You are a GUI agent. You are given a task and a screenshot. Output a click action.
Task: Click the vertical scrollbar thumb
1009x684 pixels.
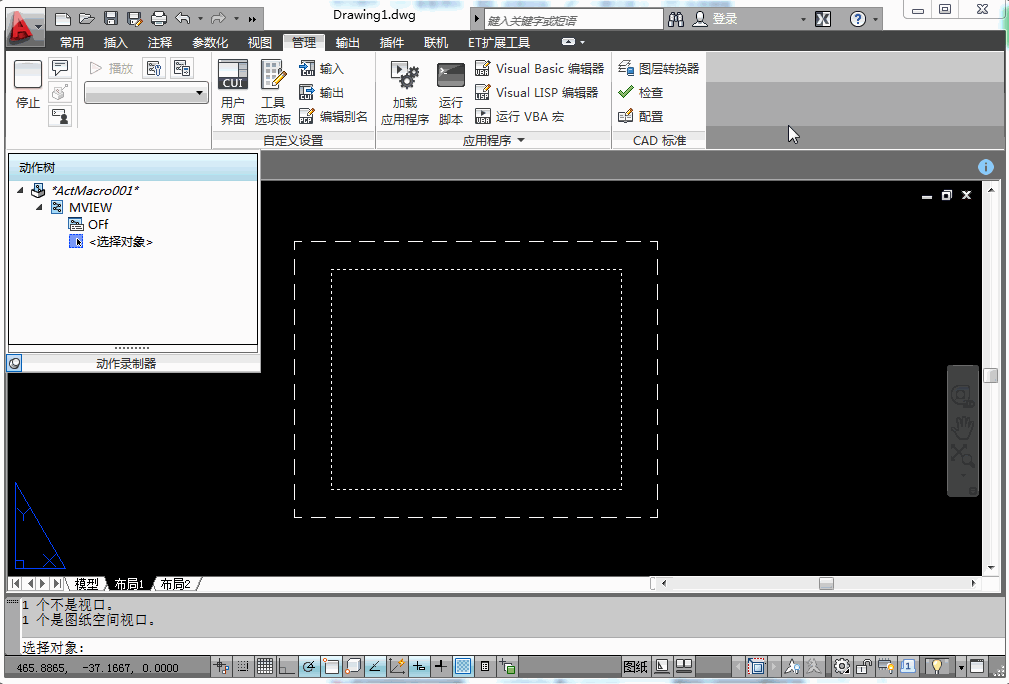pyautogui.click(x=991, y=375)
